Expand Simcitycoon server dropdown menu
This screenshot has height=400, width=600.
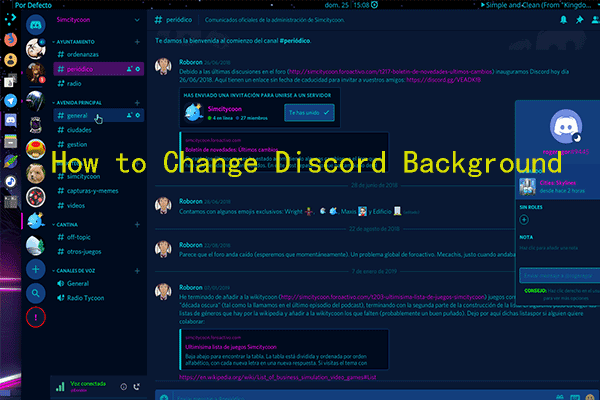(137, 20)
